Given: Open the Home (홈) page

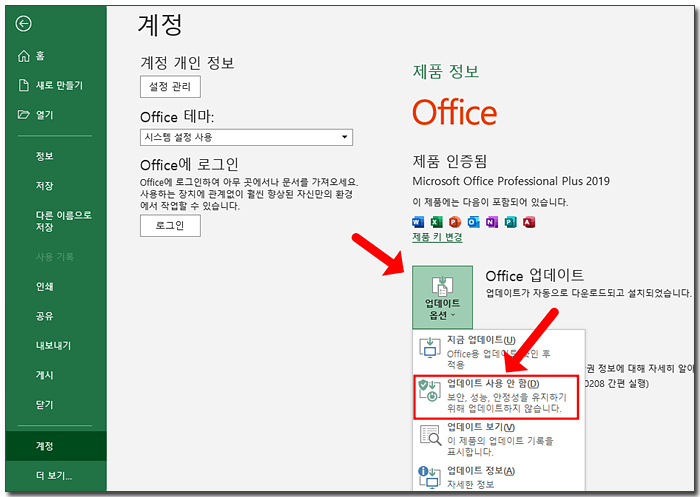Looking at the screenshot, I should [56, 56].
